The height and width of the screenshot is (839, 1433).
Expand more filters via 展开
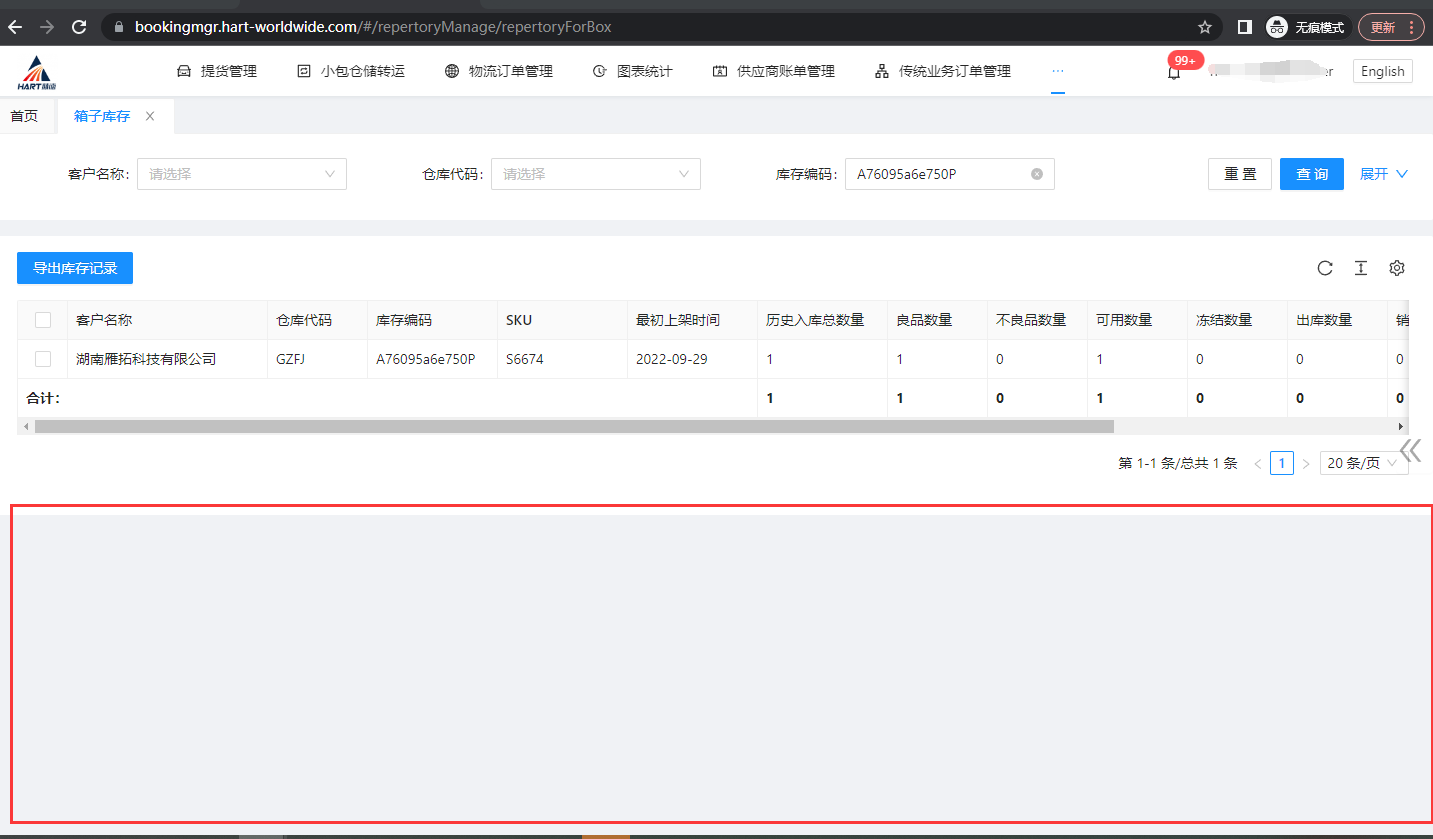(x=1383, y=174)
